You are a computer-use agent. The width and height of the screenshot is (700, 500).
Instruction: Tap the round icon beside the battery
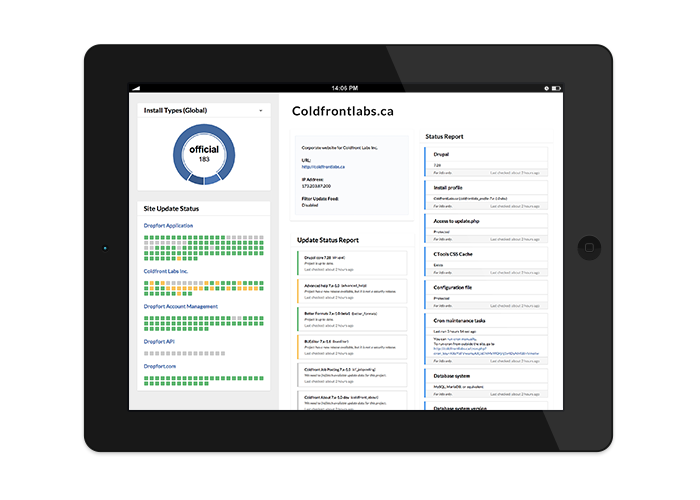click(546, 88)
